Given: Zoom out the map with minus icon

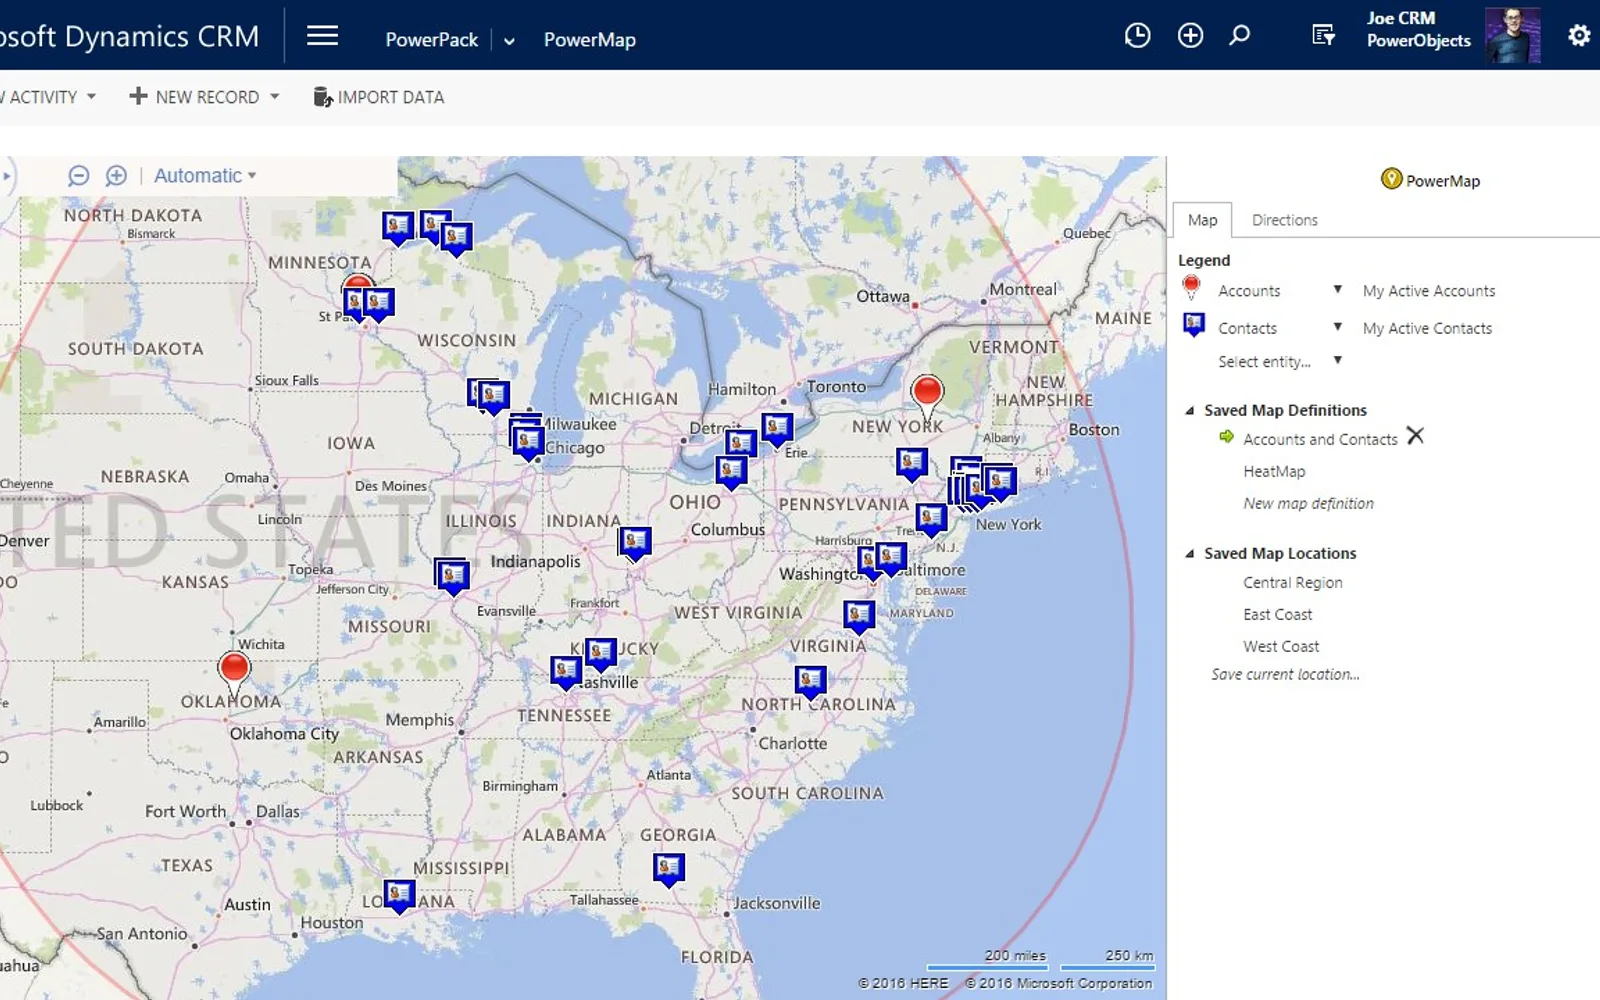Looking at the screenshot, I should pyautogui.click(x=78, y=176).
